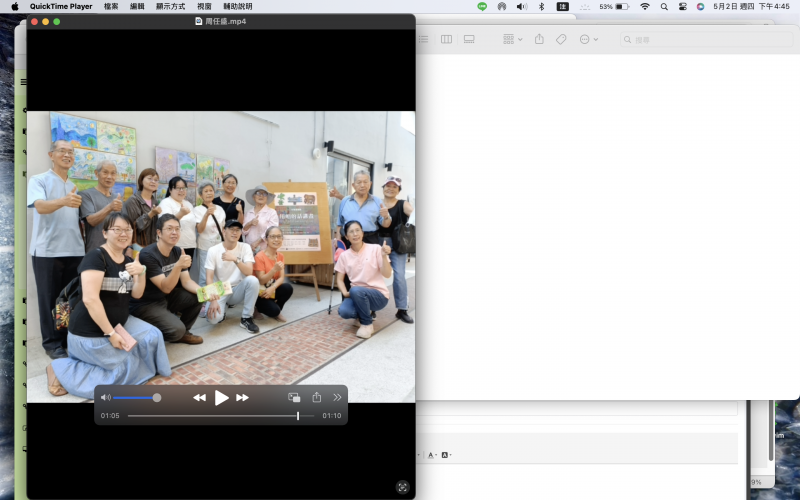The height and width of the screenshot is (500, 800).
Task: Click the fullscreen icon at bottom-right of video
Action: point(402,487)
